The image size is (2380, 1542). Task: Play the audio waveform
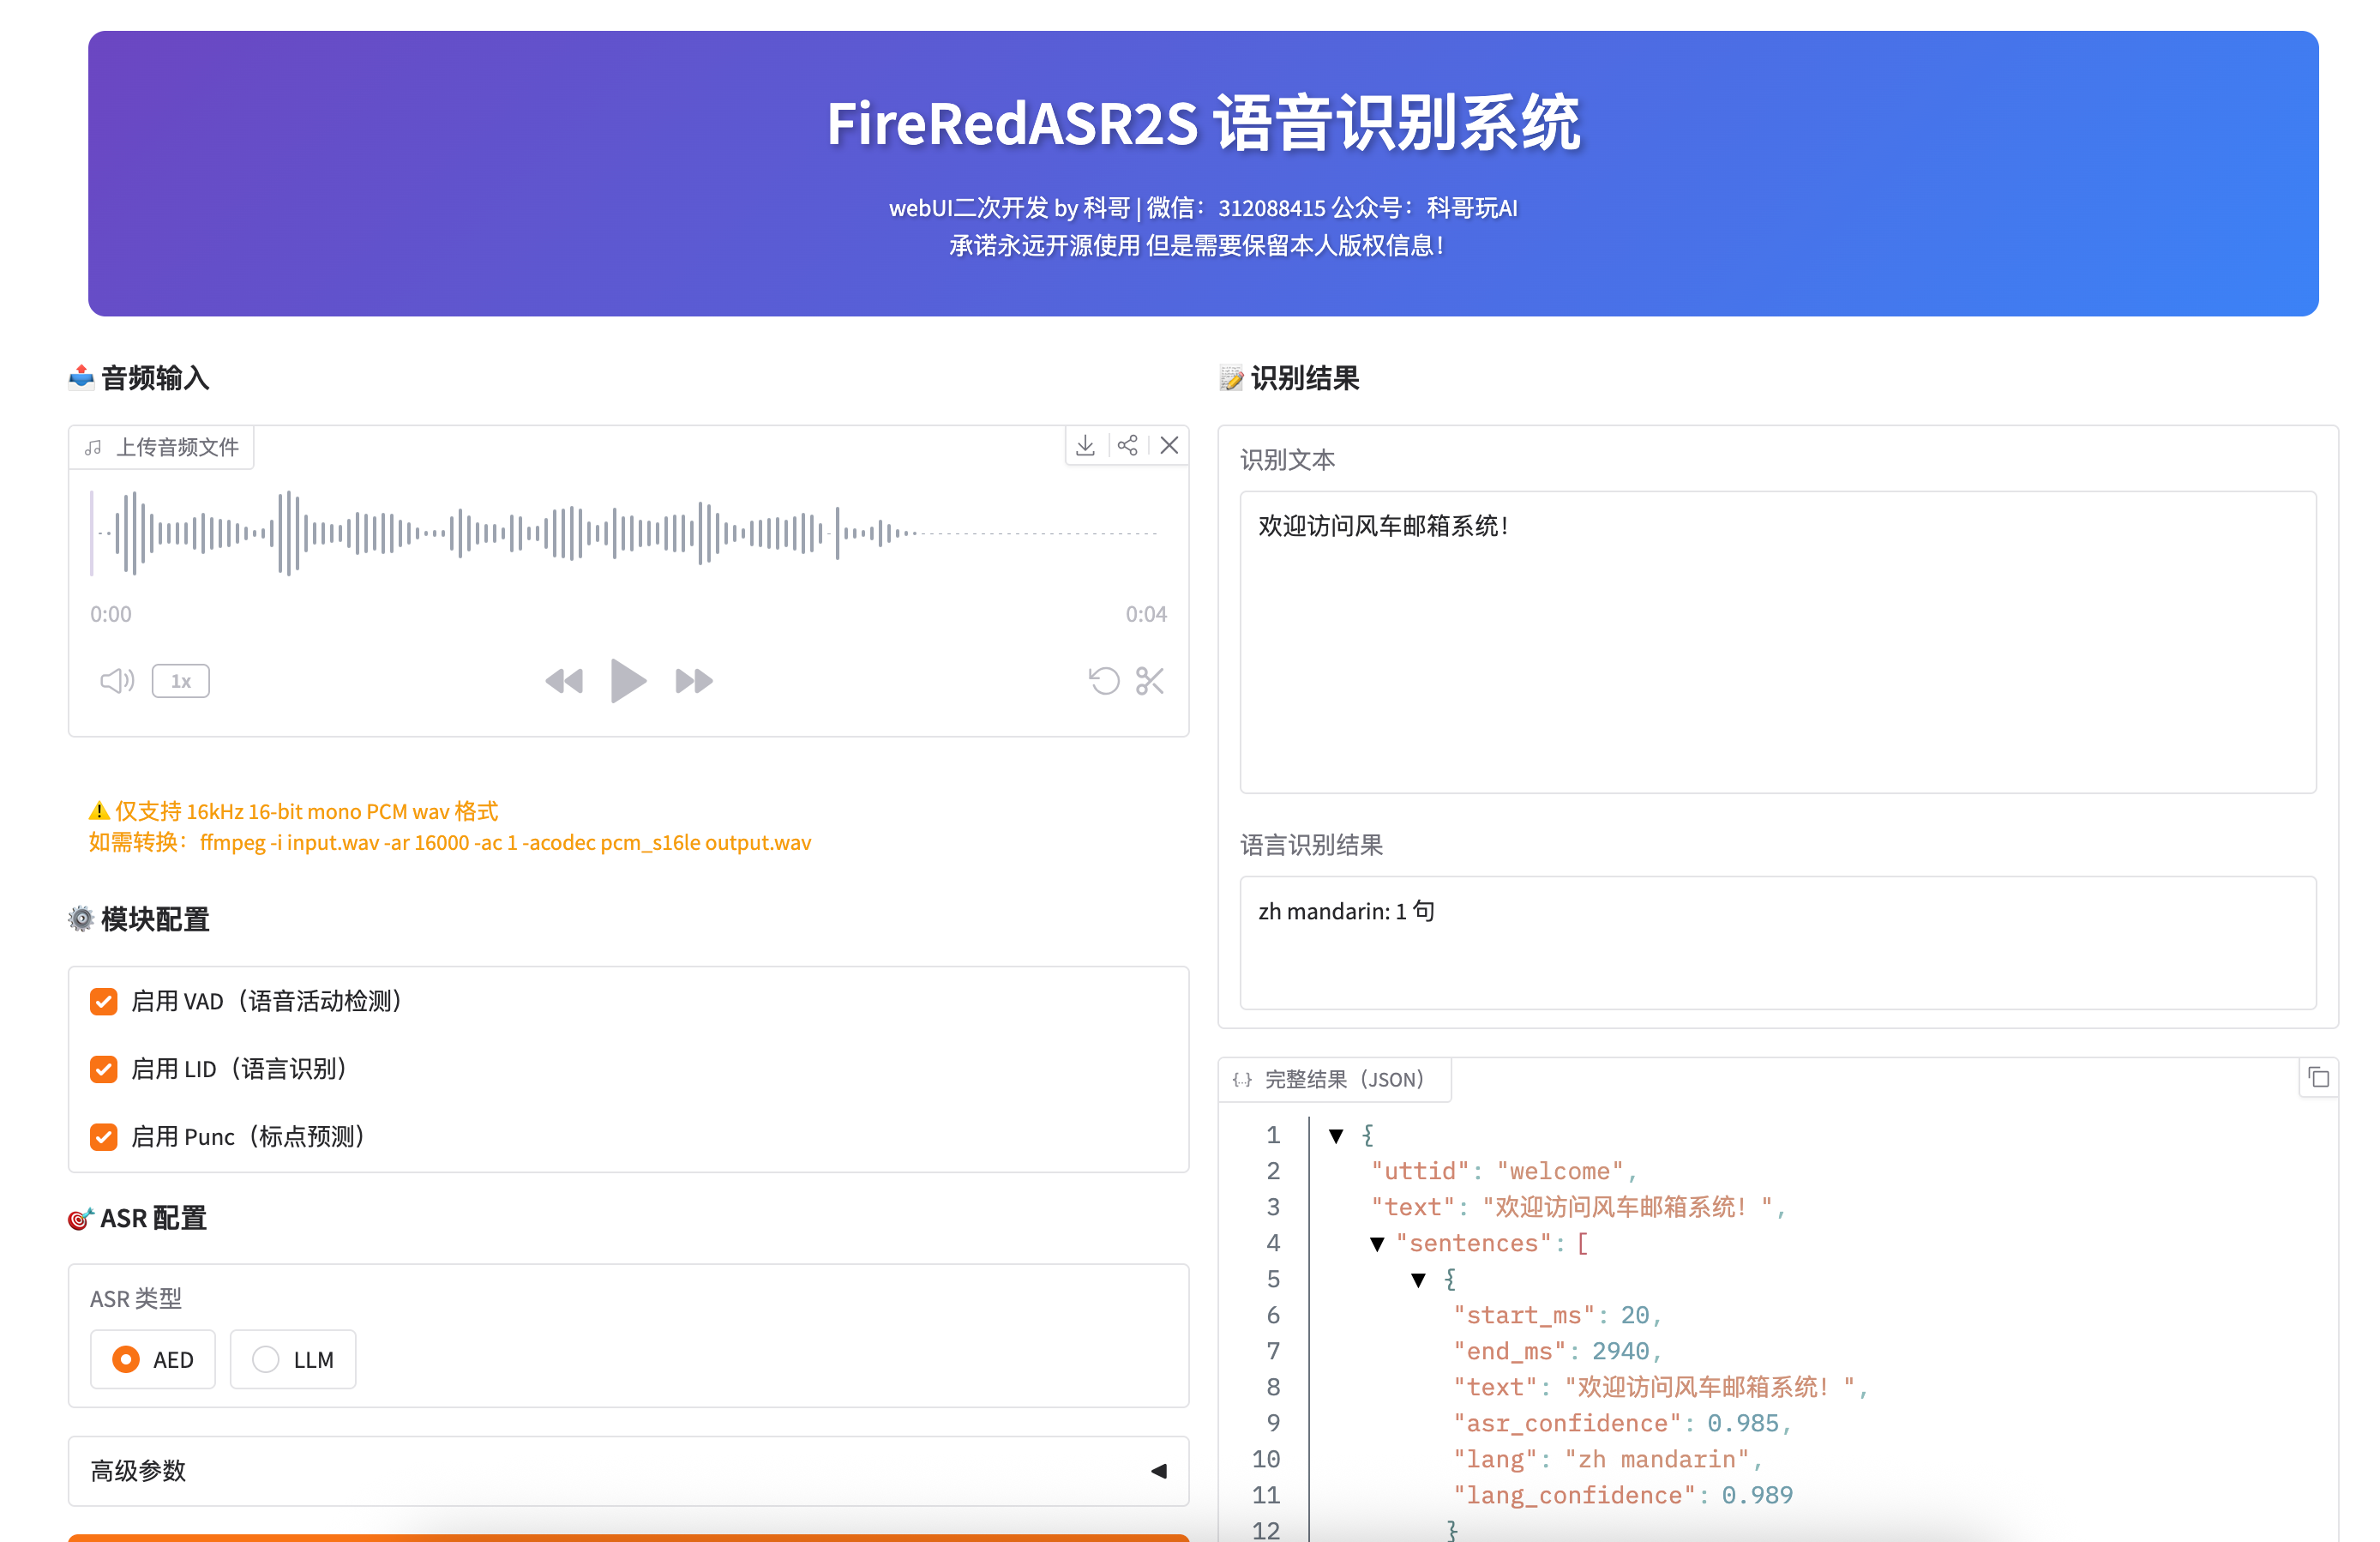[x=627, y=681]
